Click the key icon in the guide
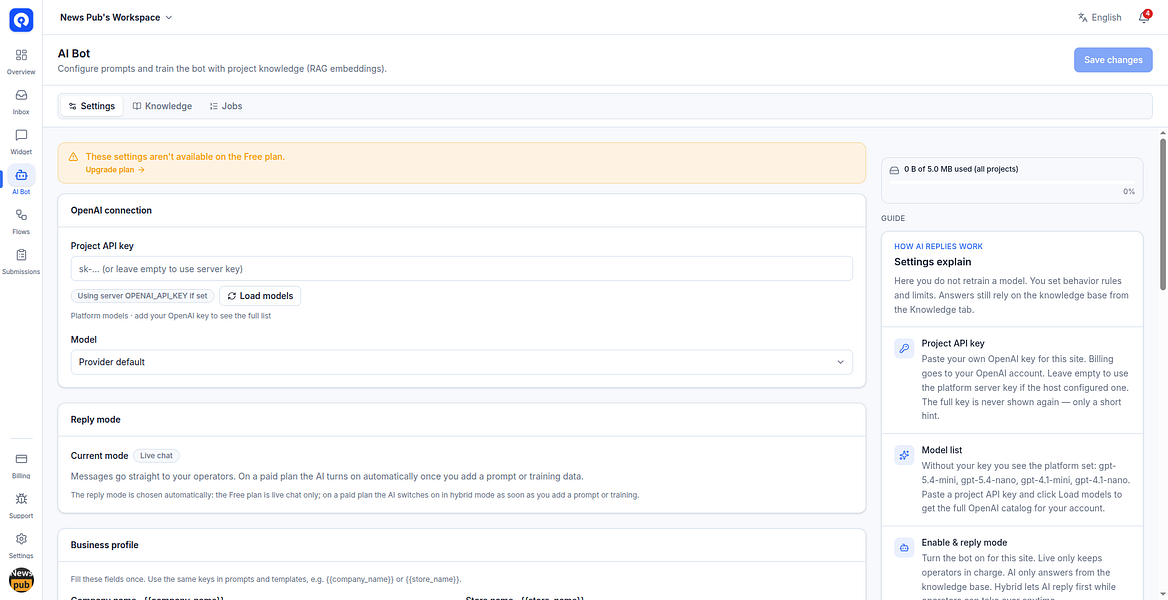Screen dimensions: 1168x600 pos(904,348)
